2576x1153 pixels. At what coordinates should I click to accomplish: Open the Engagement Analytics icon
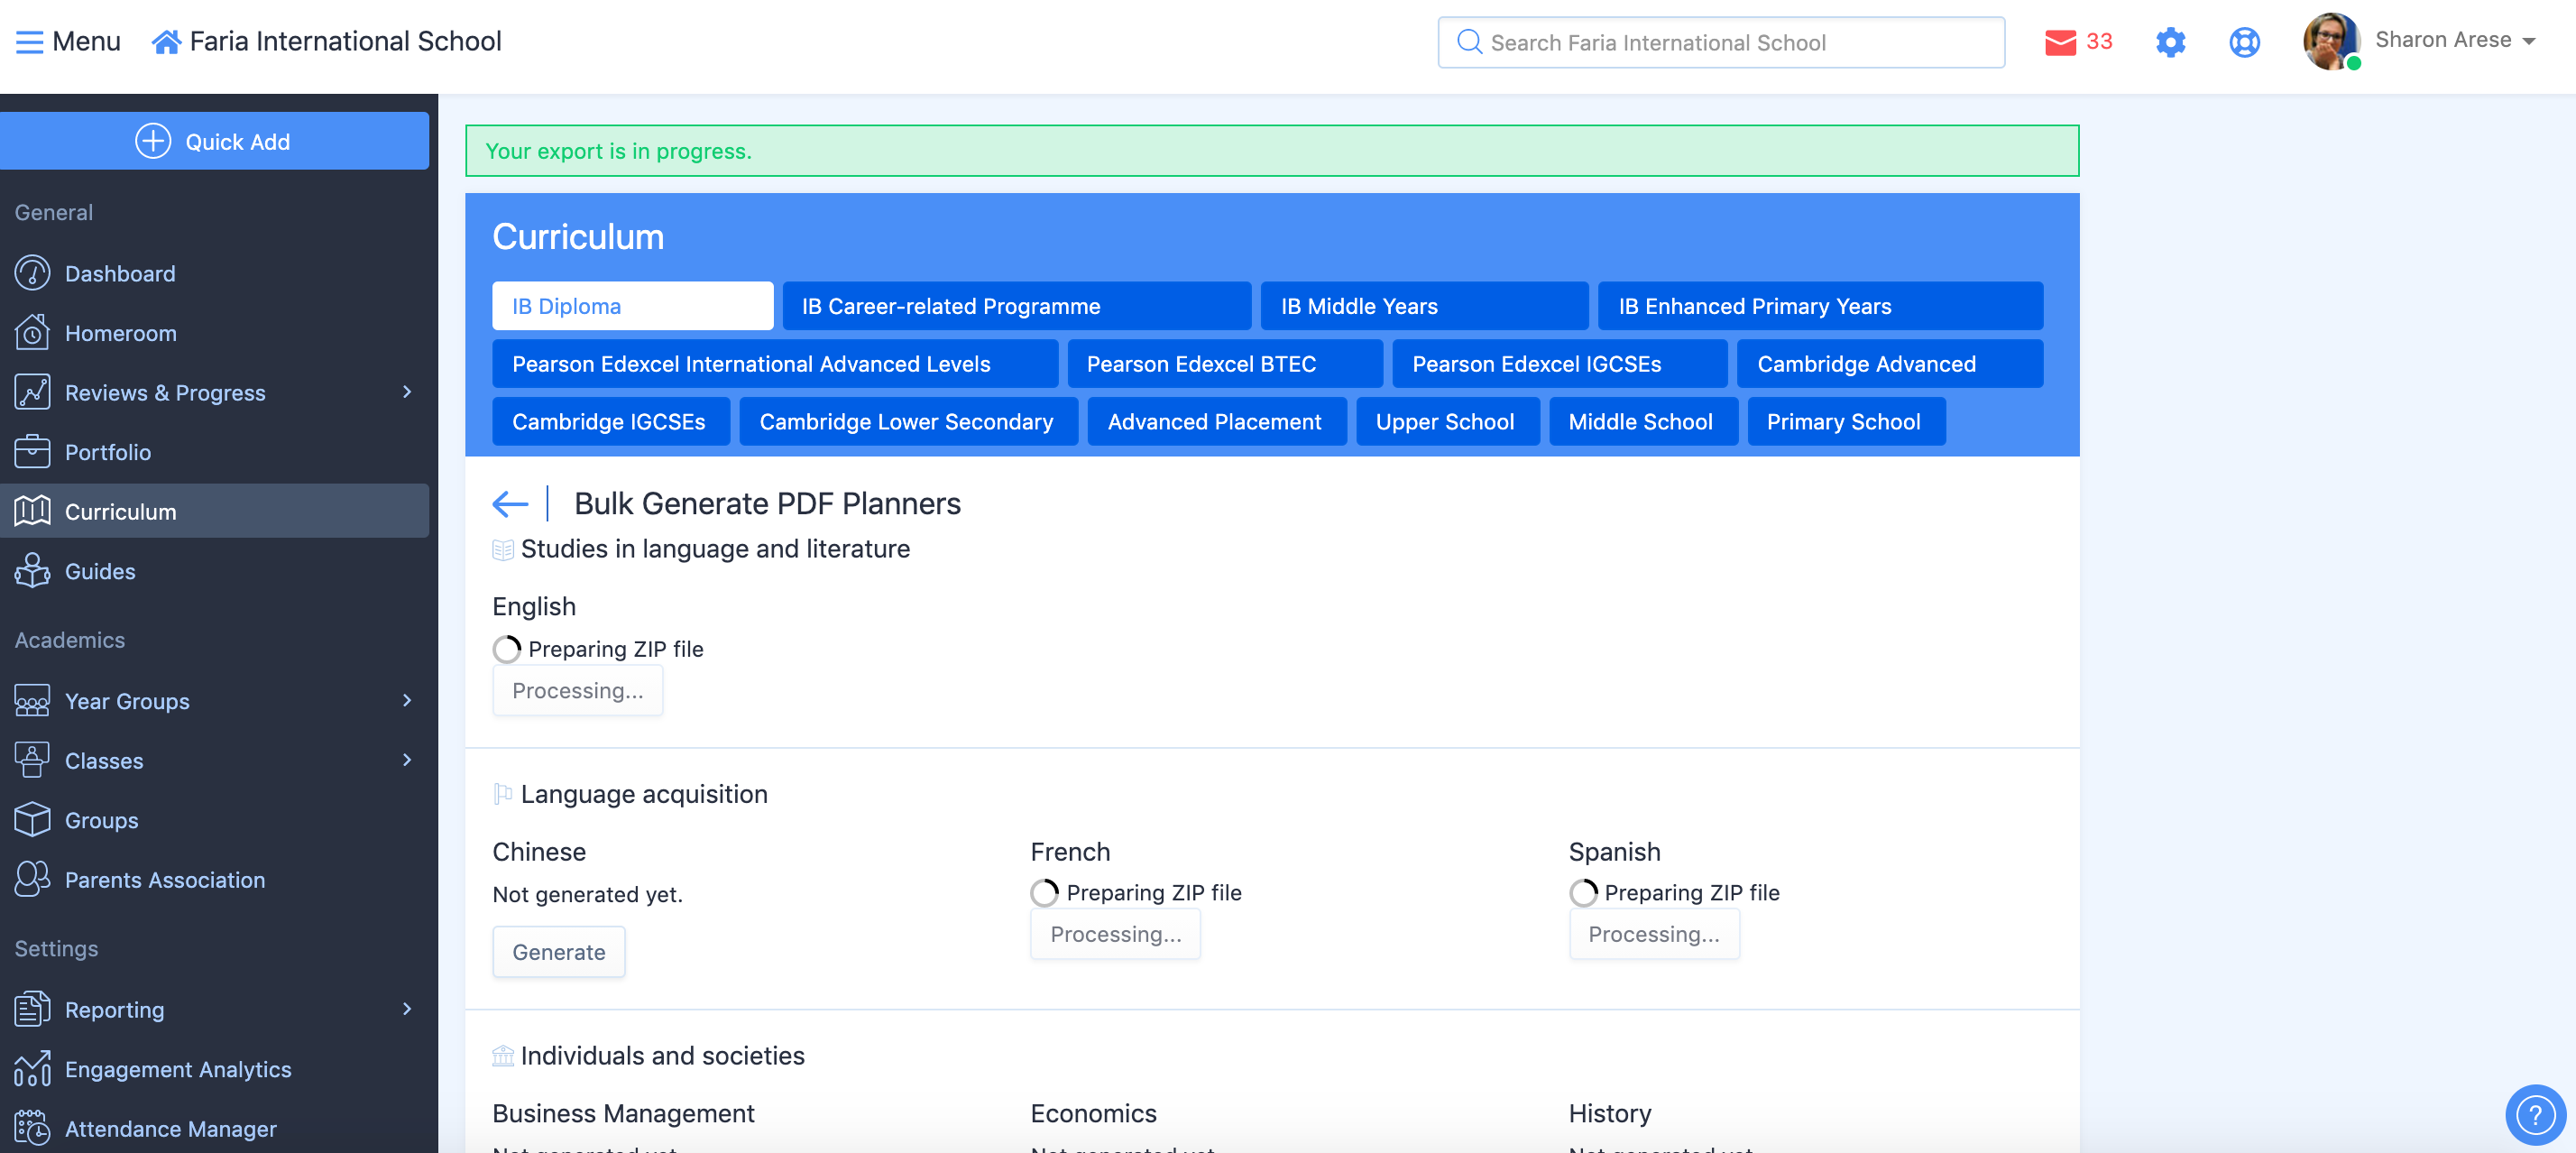point(32,1068)
